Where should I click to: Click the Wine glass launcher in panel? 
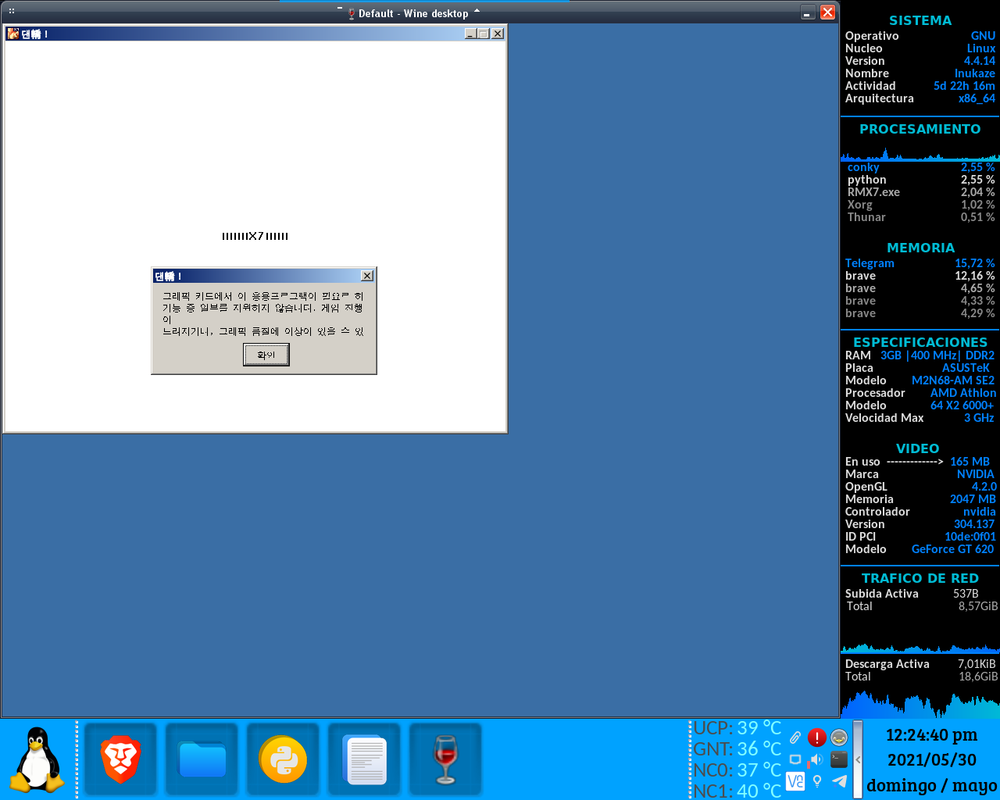[445, 759]
